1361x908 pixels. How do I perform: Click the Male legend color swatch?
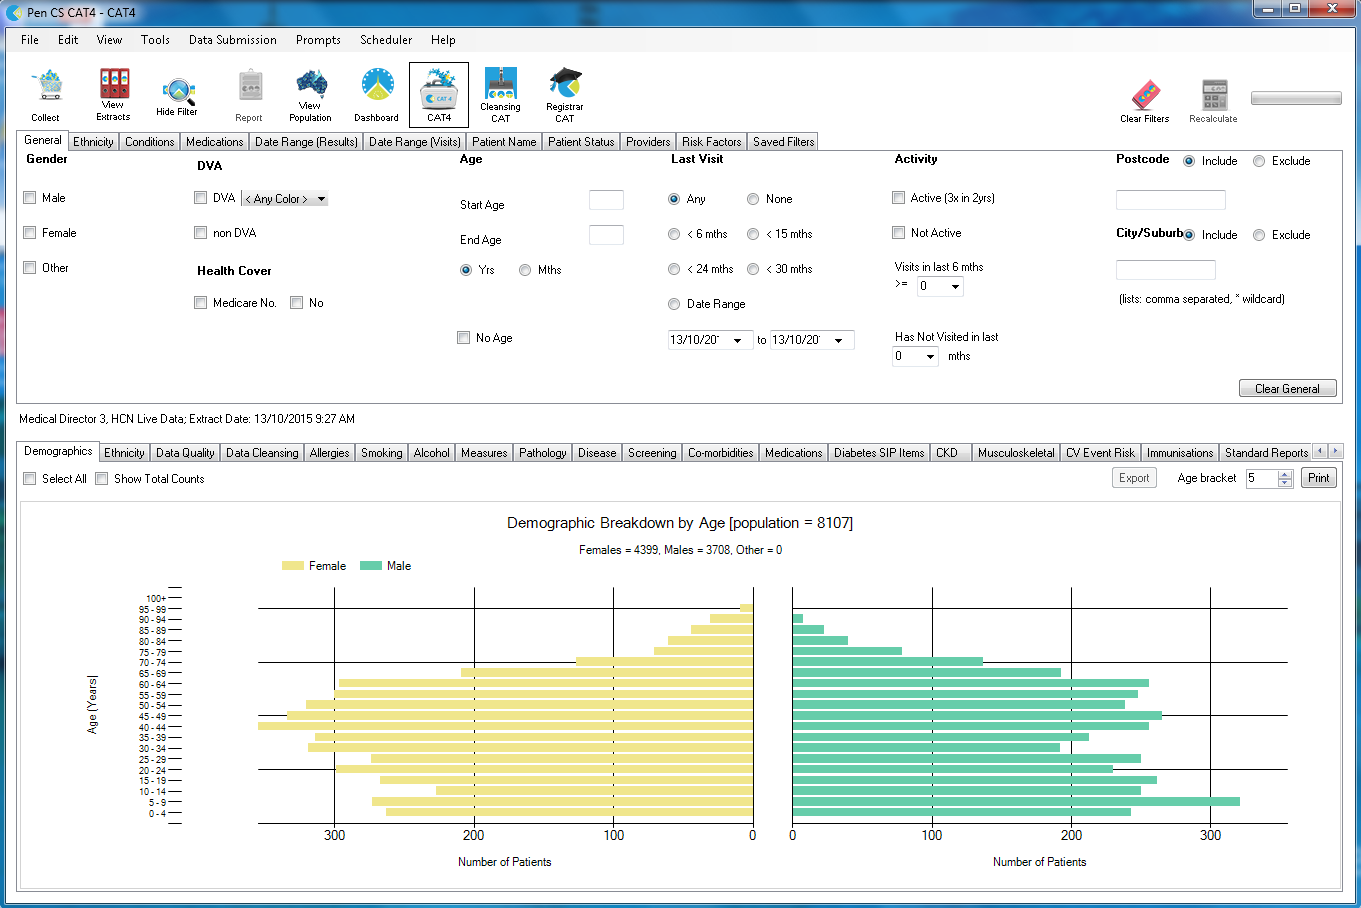click(371, 566)
